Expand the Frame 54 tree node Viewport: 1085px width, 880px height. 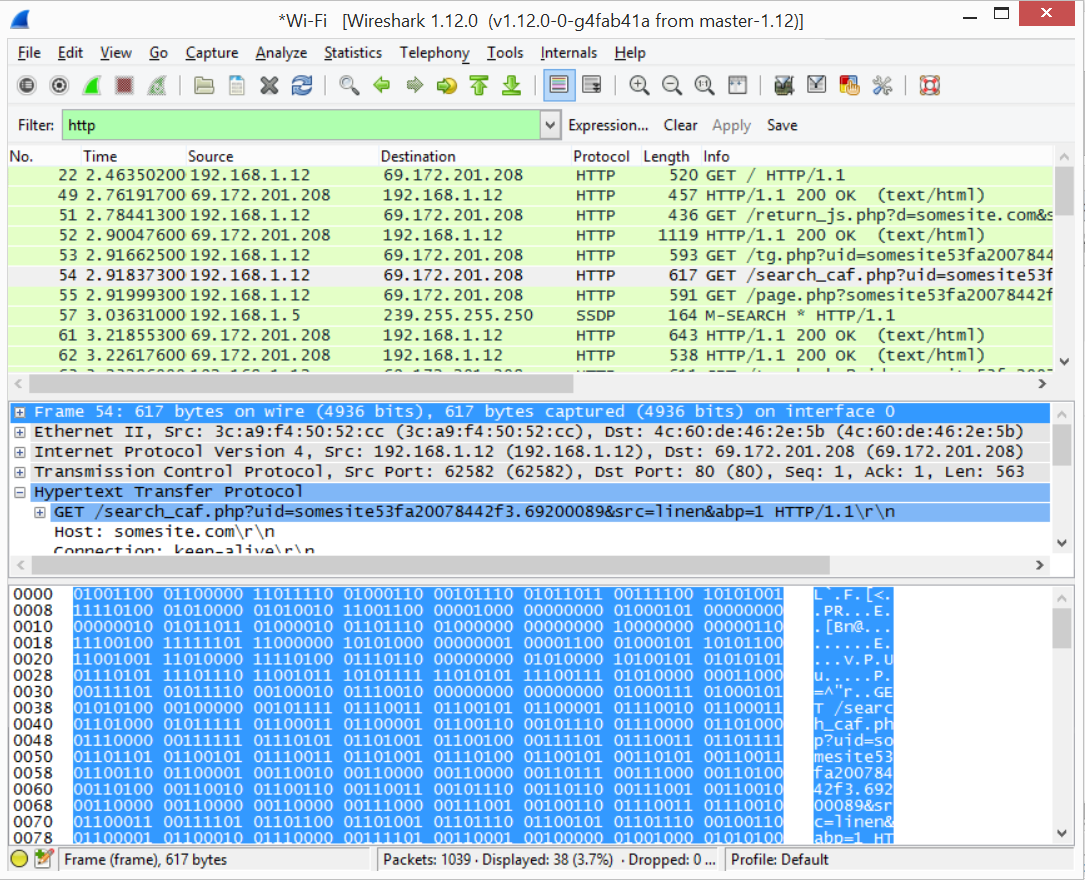point(20,412)
